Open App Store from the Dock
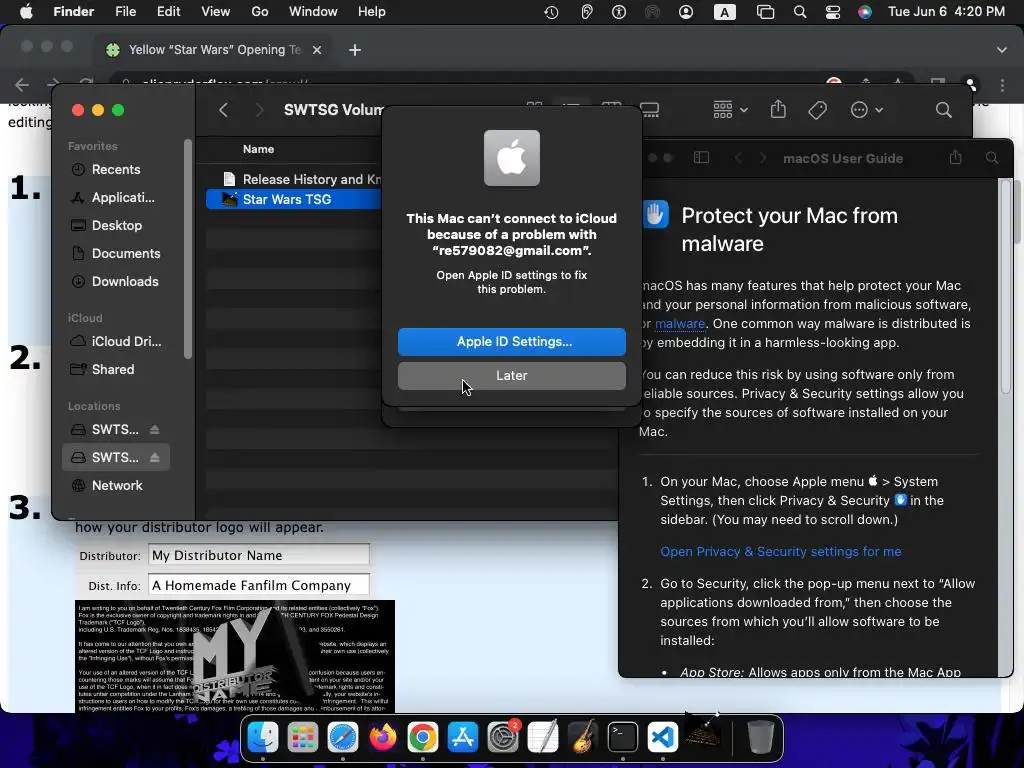Viewport: 1024px width, 768px height. click(463, 737)
